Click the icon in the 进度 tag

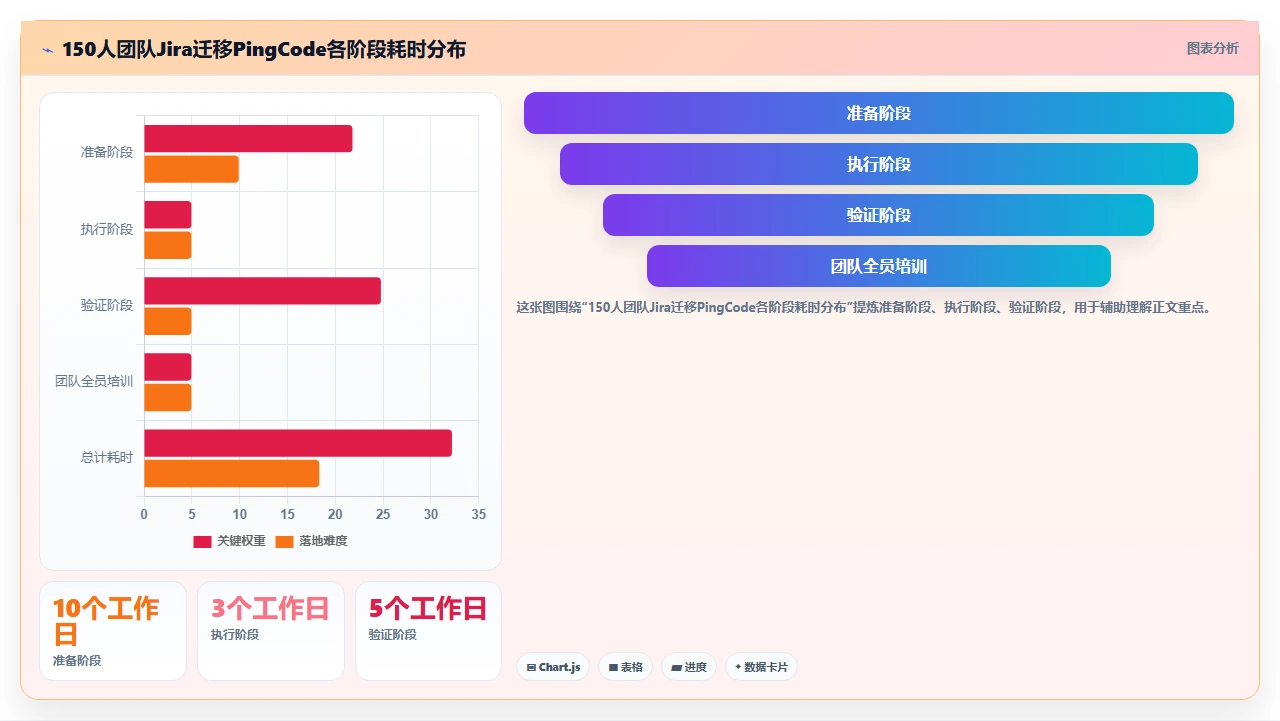[677, 667]
